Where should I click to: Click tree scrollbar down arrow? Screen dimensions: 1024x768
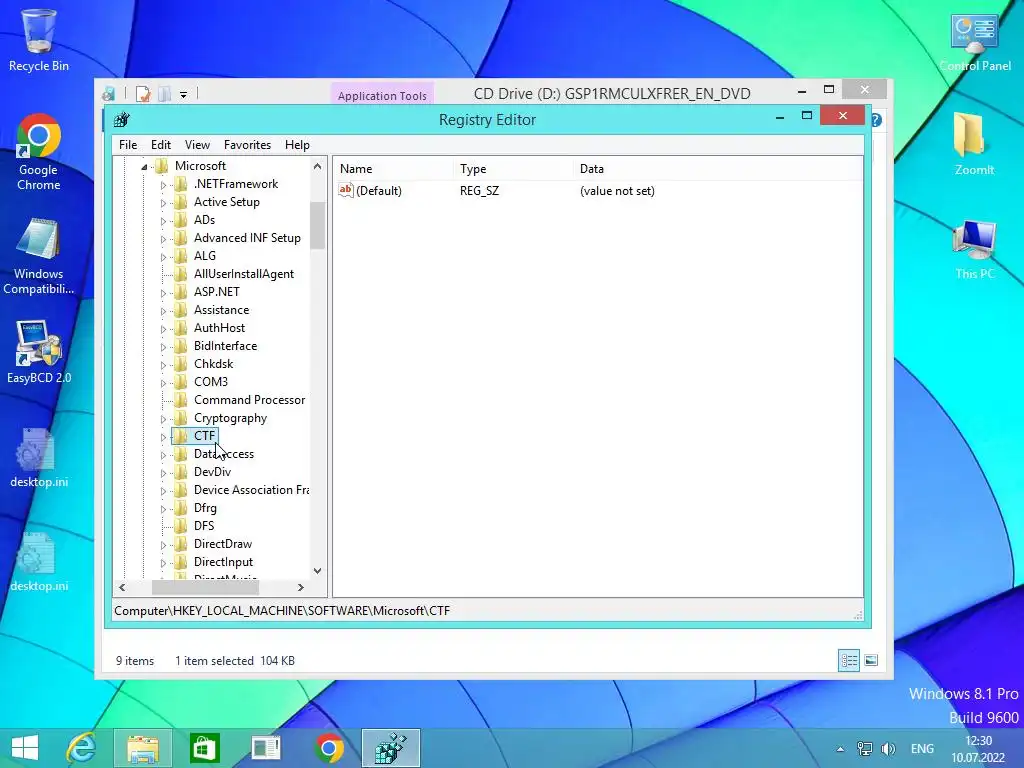(317, 571)
